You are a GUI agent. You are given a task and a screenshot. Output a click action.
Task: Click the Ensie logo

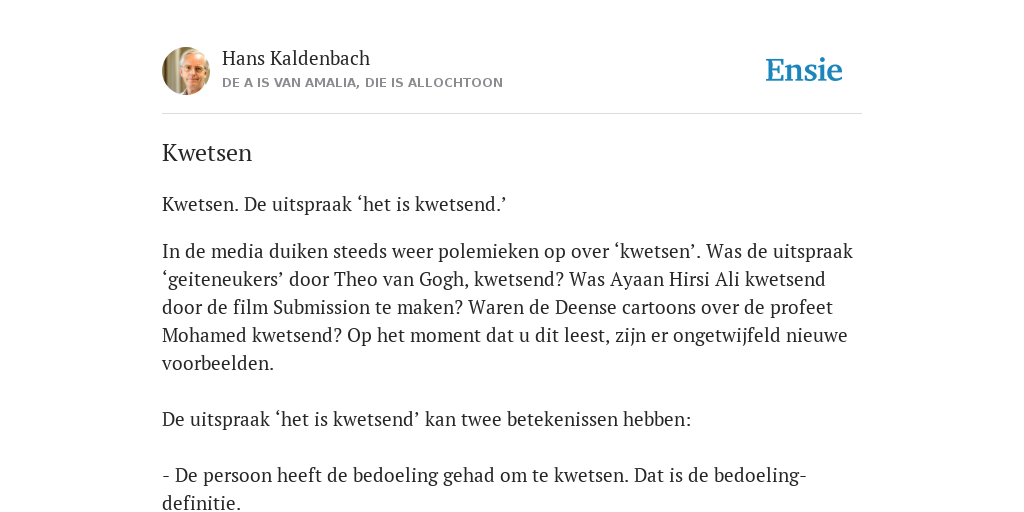coord(804,71)
